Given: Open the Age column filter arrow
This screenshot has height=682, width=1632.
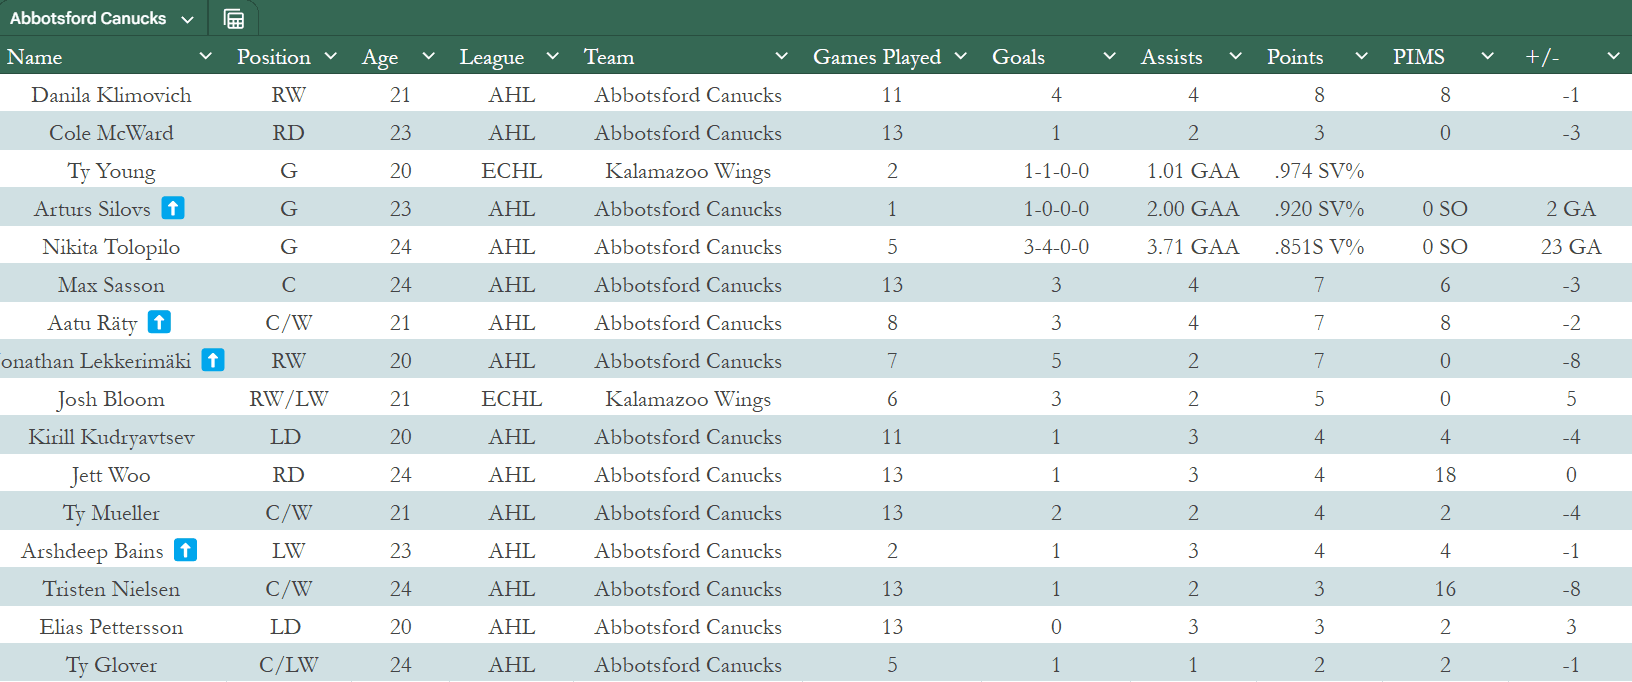Looking at the screenshot, I should (429, 56).
